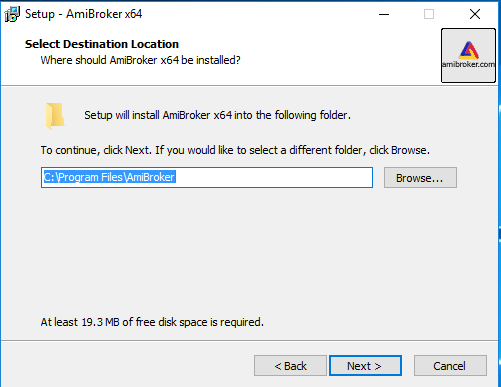Screen dimensions: 501x387
Task: Click the amibroker.com logo image
Action: point(468,55)
